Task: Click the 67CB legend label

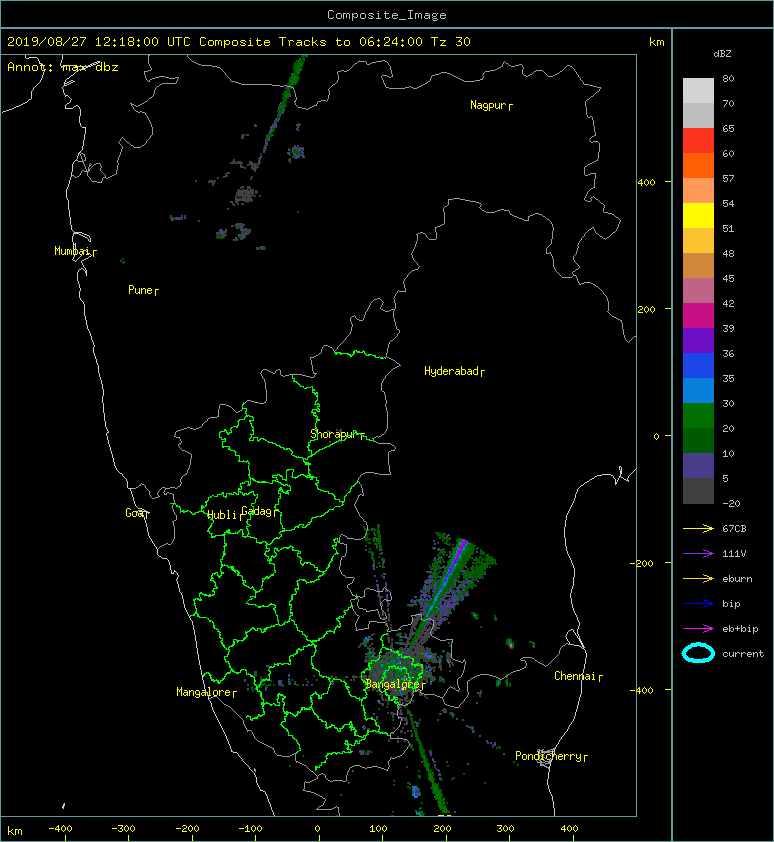Action: [x=734, y=529]
